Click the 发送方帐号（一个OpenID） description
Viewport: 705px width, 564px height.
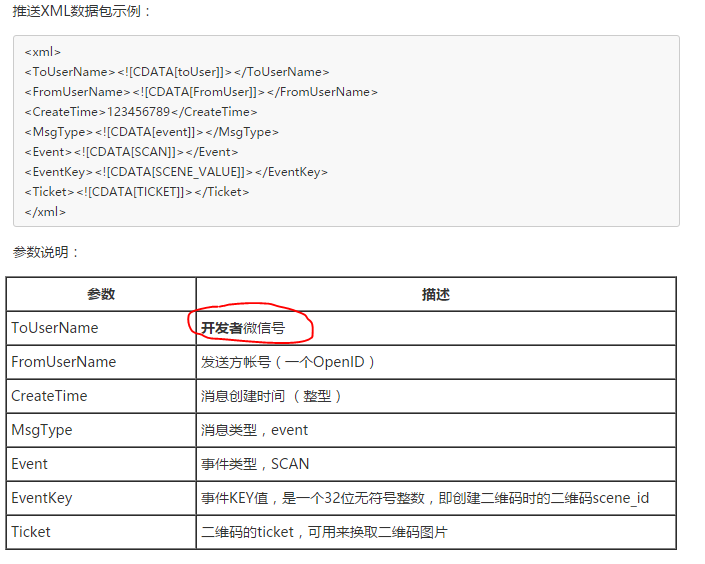point(436,362)
